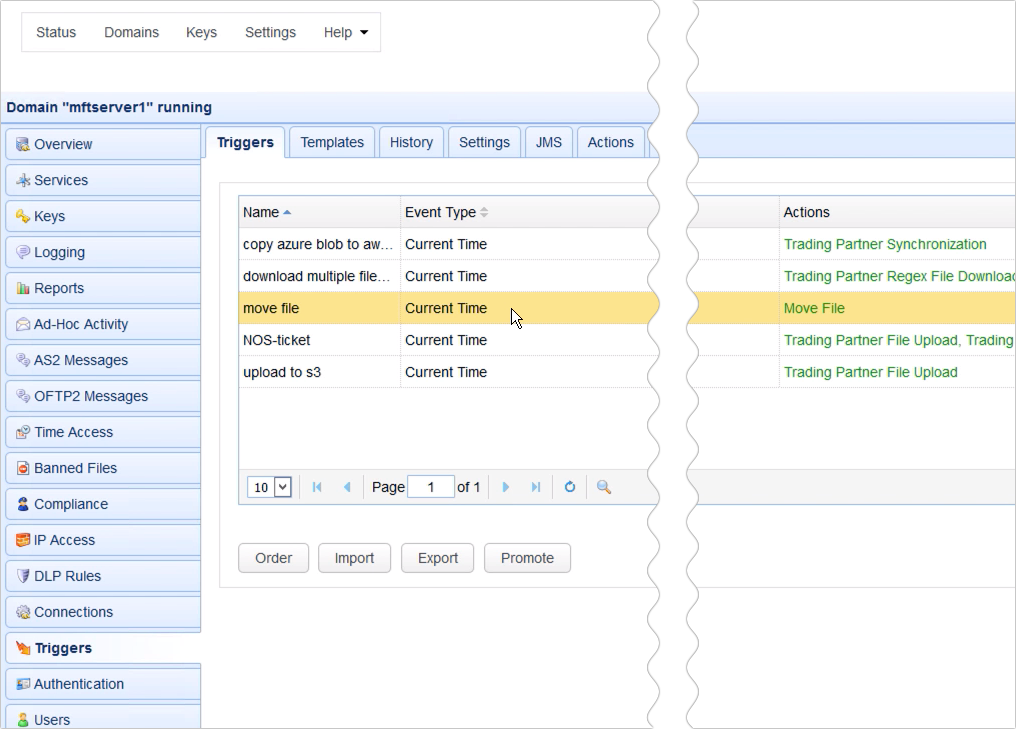The image size is (1016, 729).
Task: Open the Move File action link
Action: pyautogui.click(x=813, y=308)
